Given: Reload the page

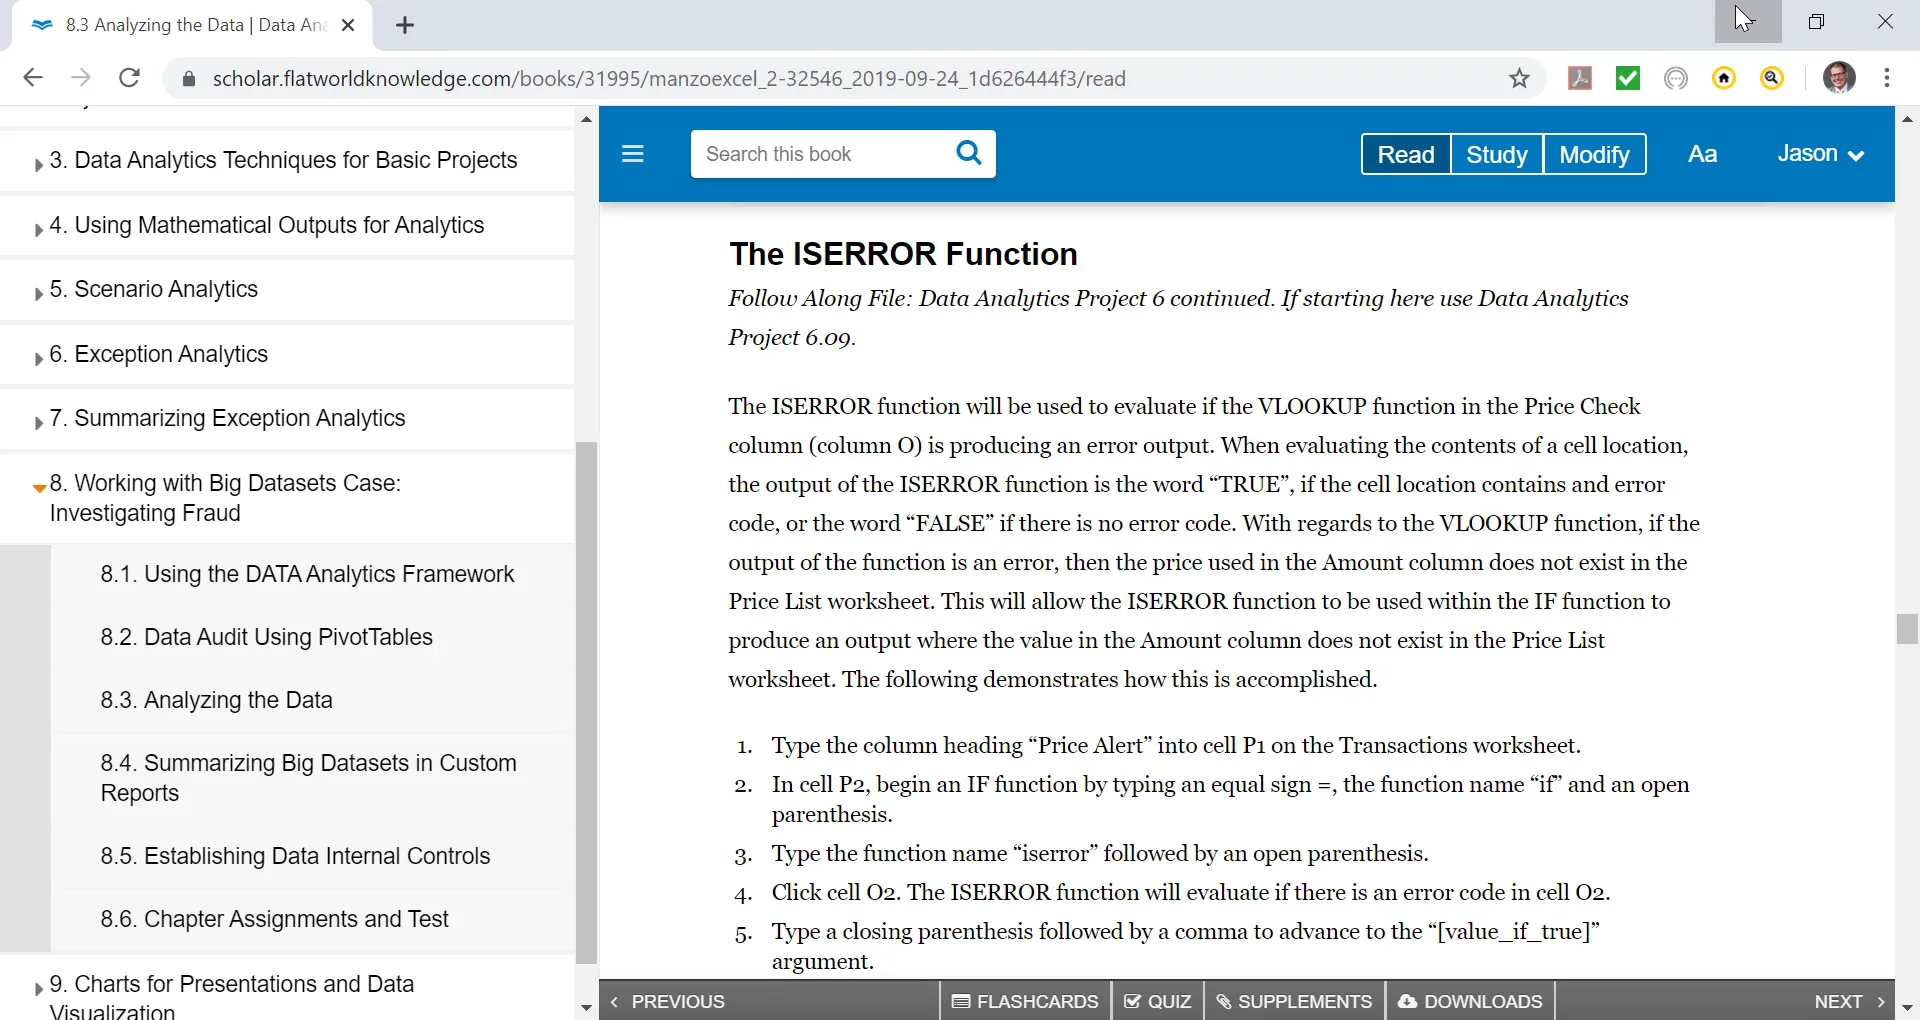Looking at the screenshot, I should tap(129, 78).
